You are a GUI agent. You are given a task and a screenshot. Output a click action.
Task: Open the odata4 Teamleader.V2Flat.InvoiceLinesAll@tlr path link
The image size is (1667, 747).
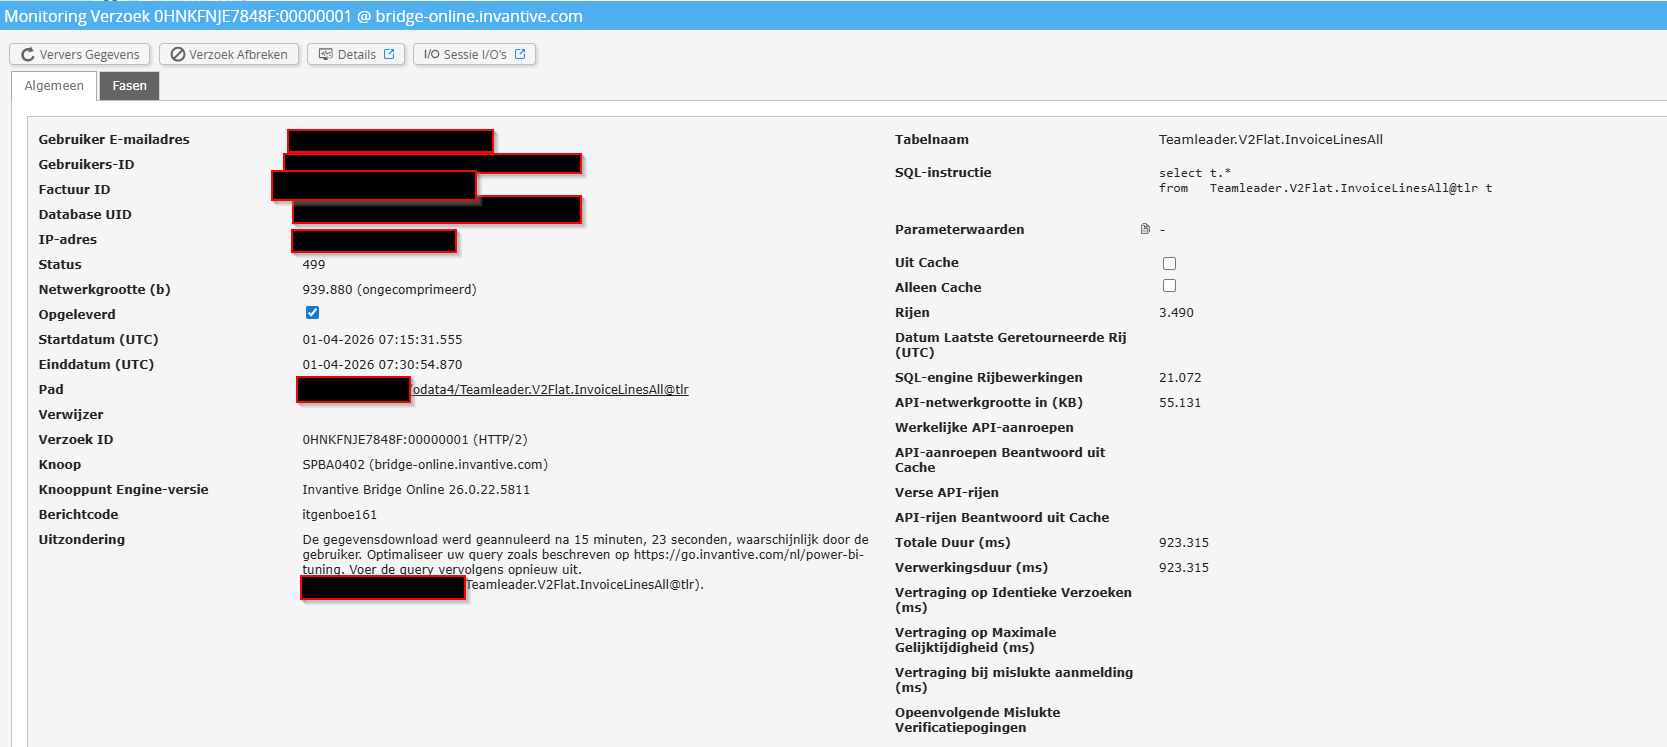point(550,390)
